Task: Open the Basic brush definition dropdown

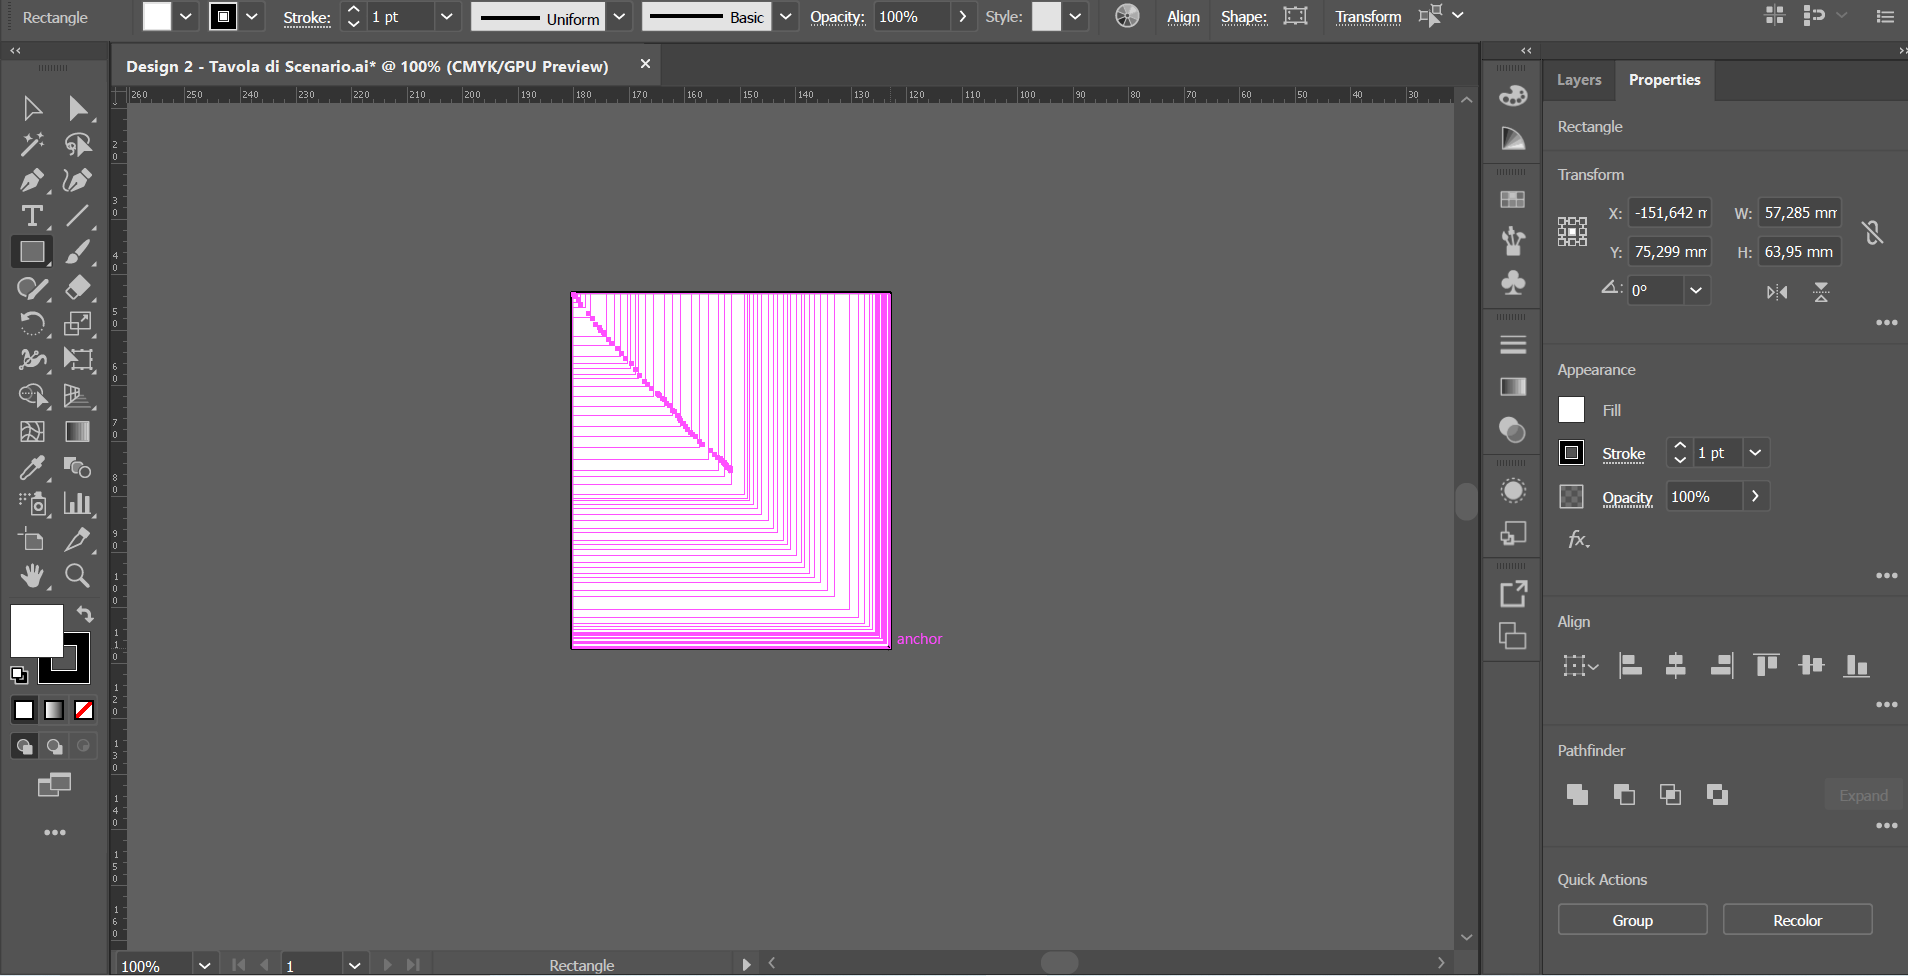Action: tap(786, 16)
